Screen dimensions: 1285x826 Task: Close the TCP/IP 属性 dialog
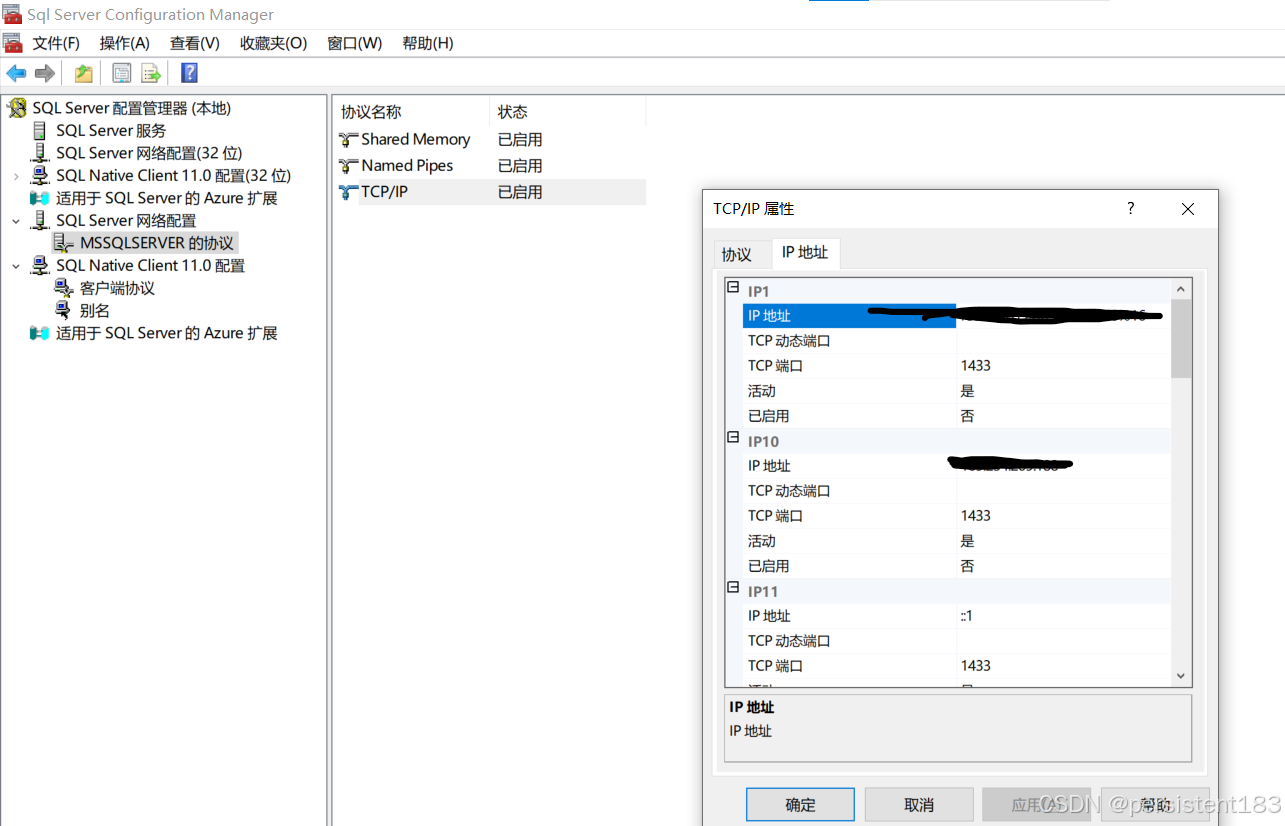[x=1188, y=209]
